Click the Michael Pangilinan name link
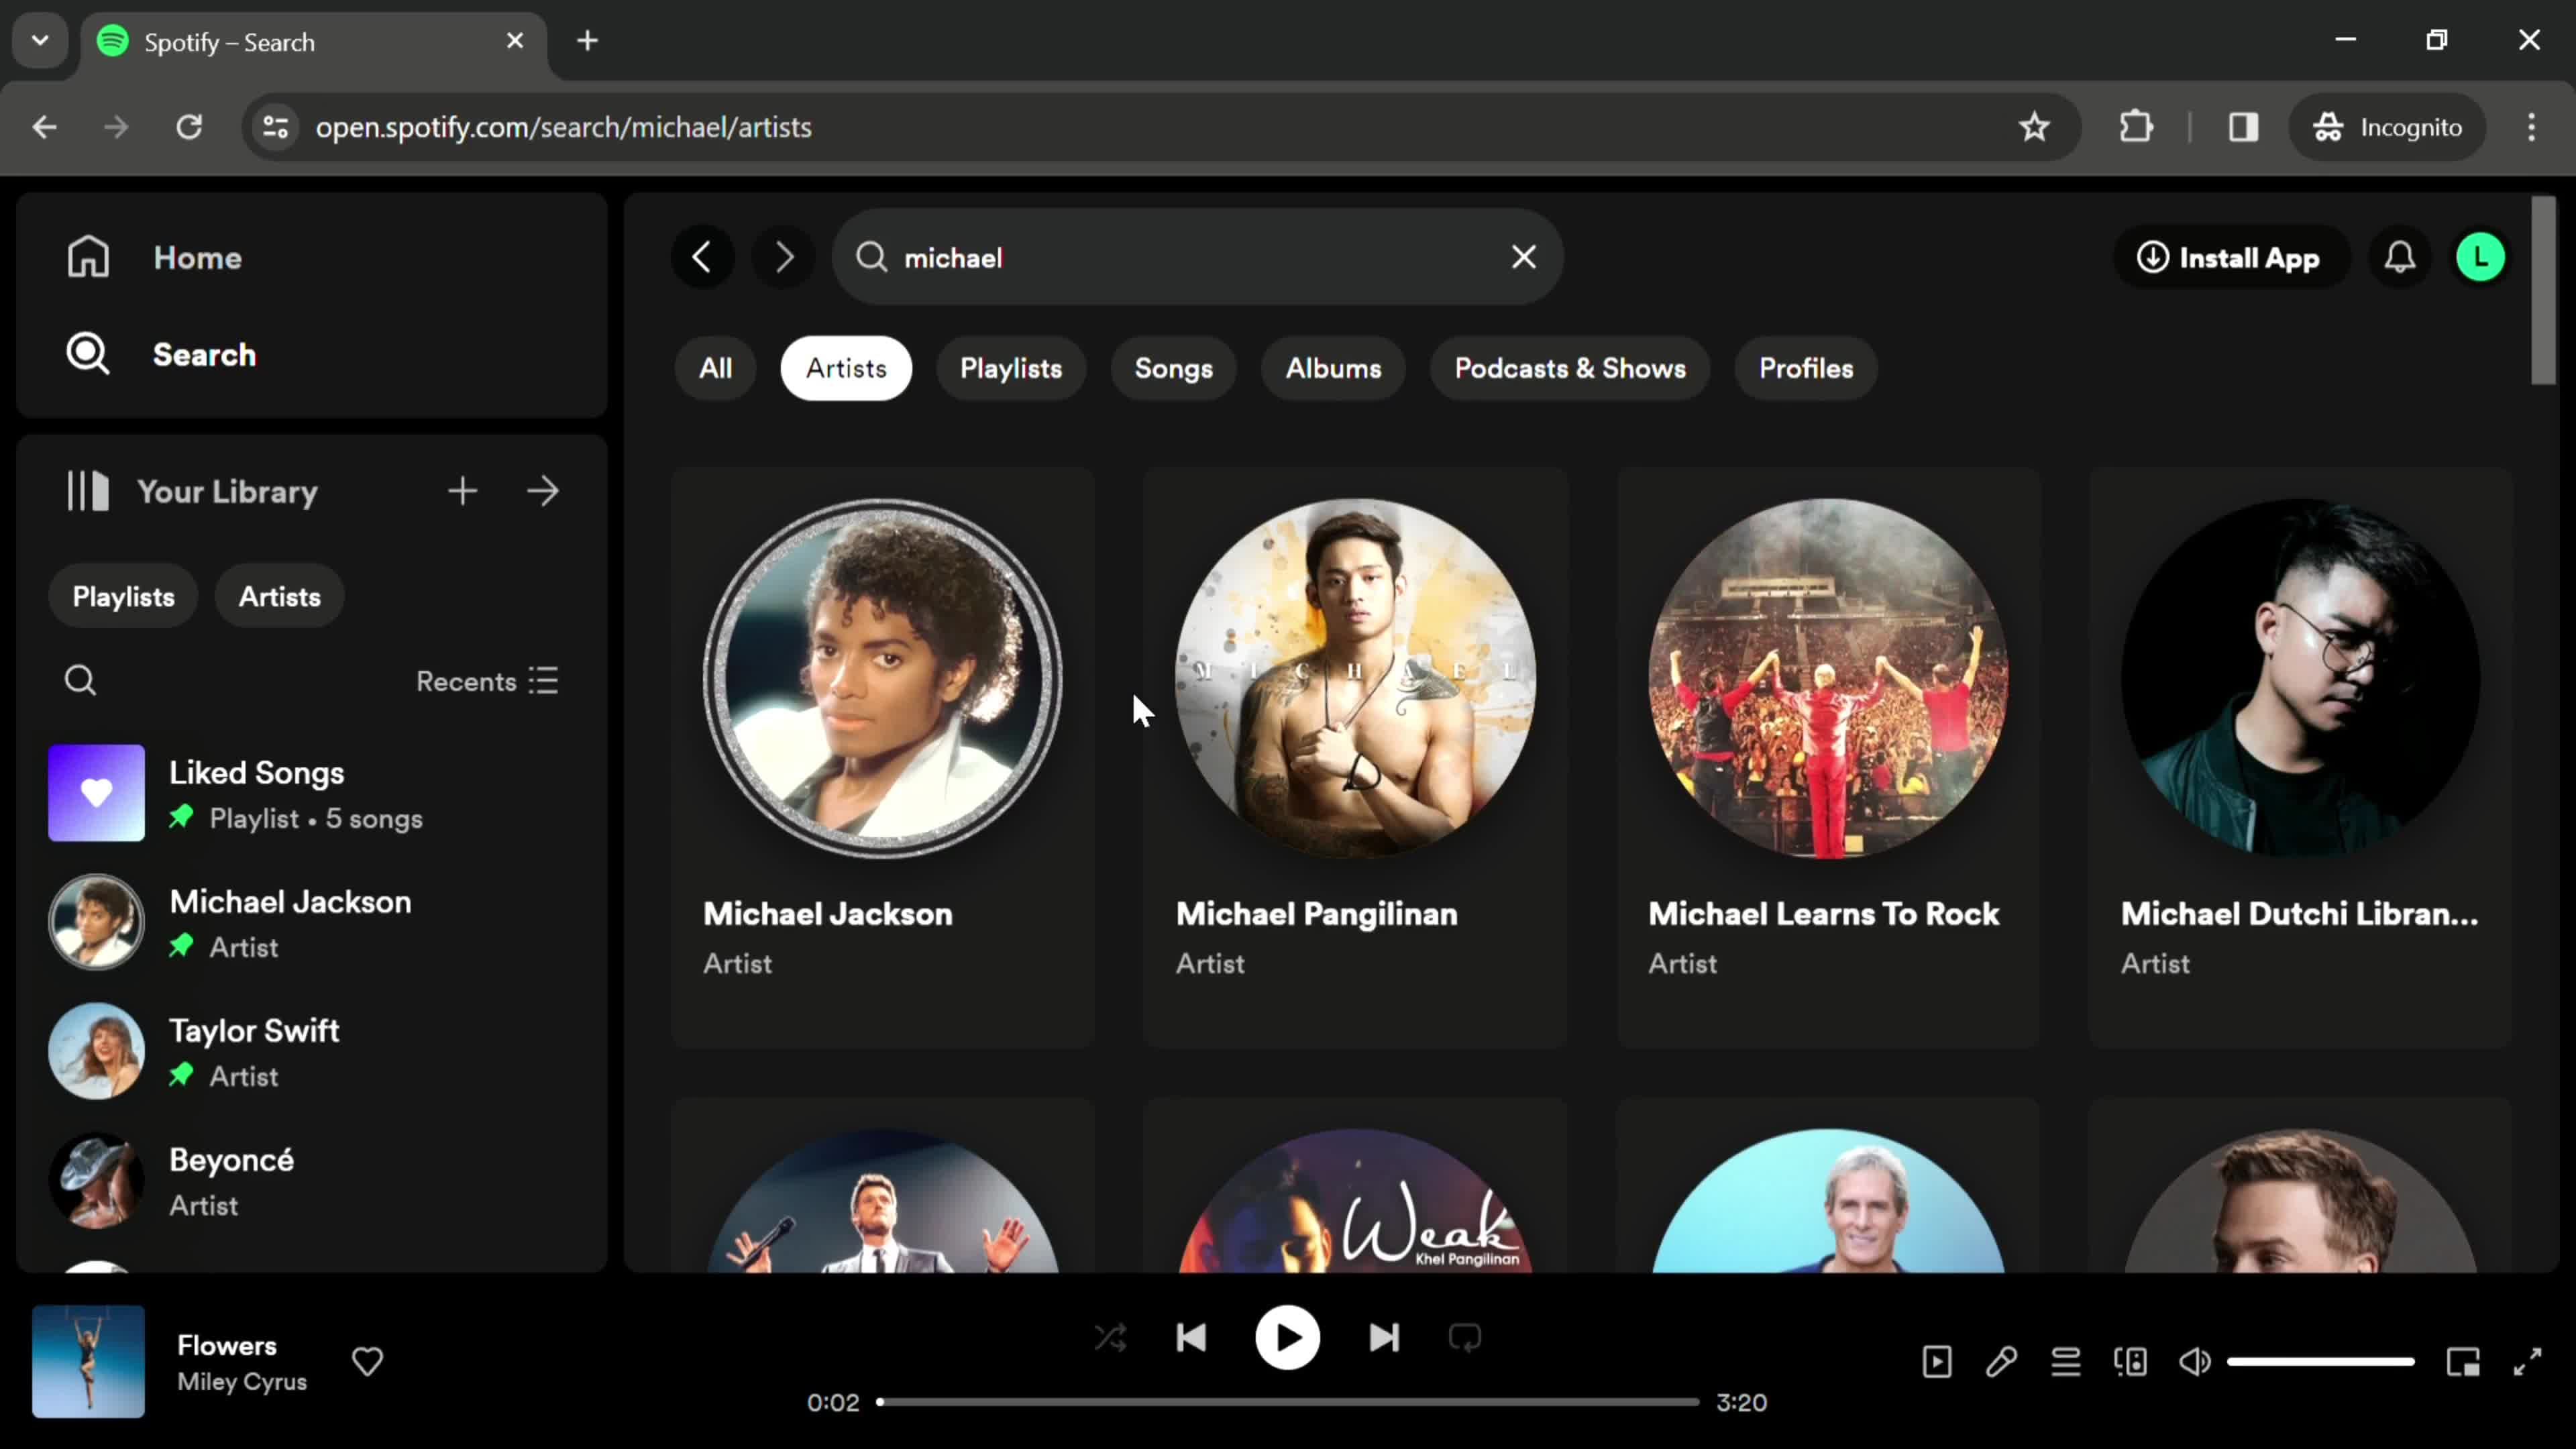 pyautogui.click(x=1316, y=914)
